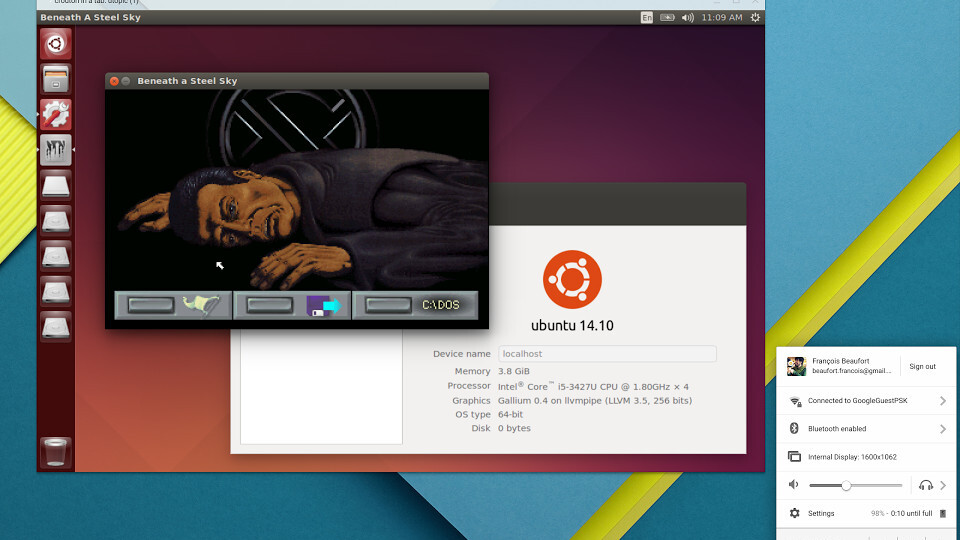Mute volume using the speaker icon
Screen dimensions: 960x540
[x=794, y=485]
